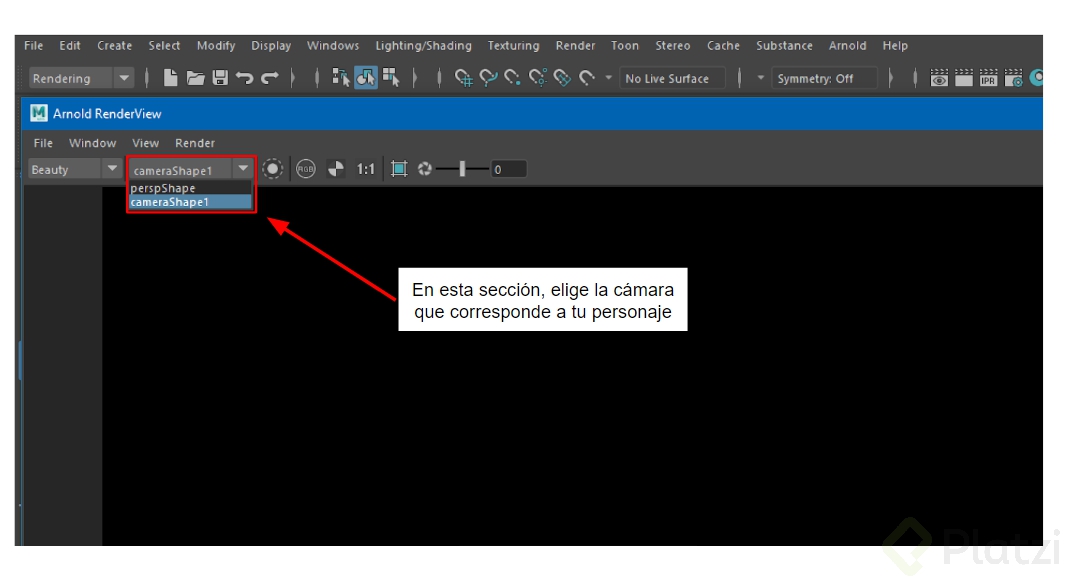
Task: Create a new scene file
Action: [x=171, y=78]
